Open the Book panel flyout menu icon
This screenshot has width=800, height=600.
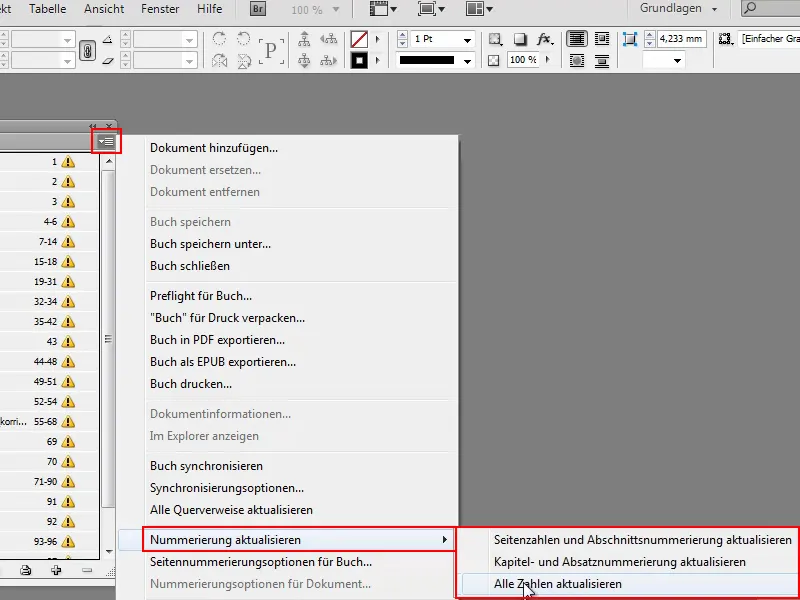click(x=107, y=141)
